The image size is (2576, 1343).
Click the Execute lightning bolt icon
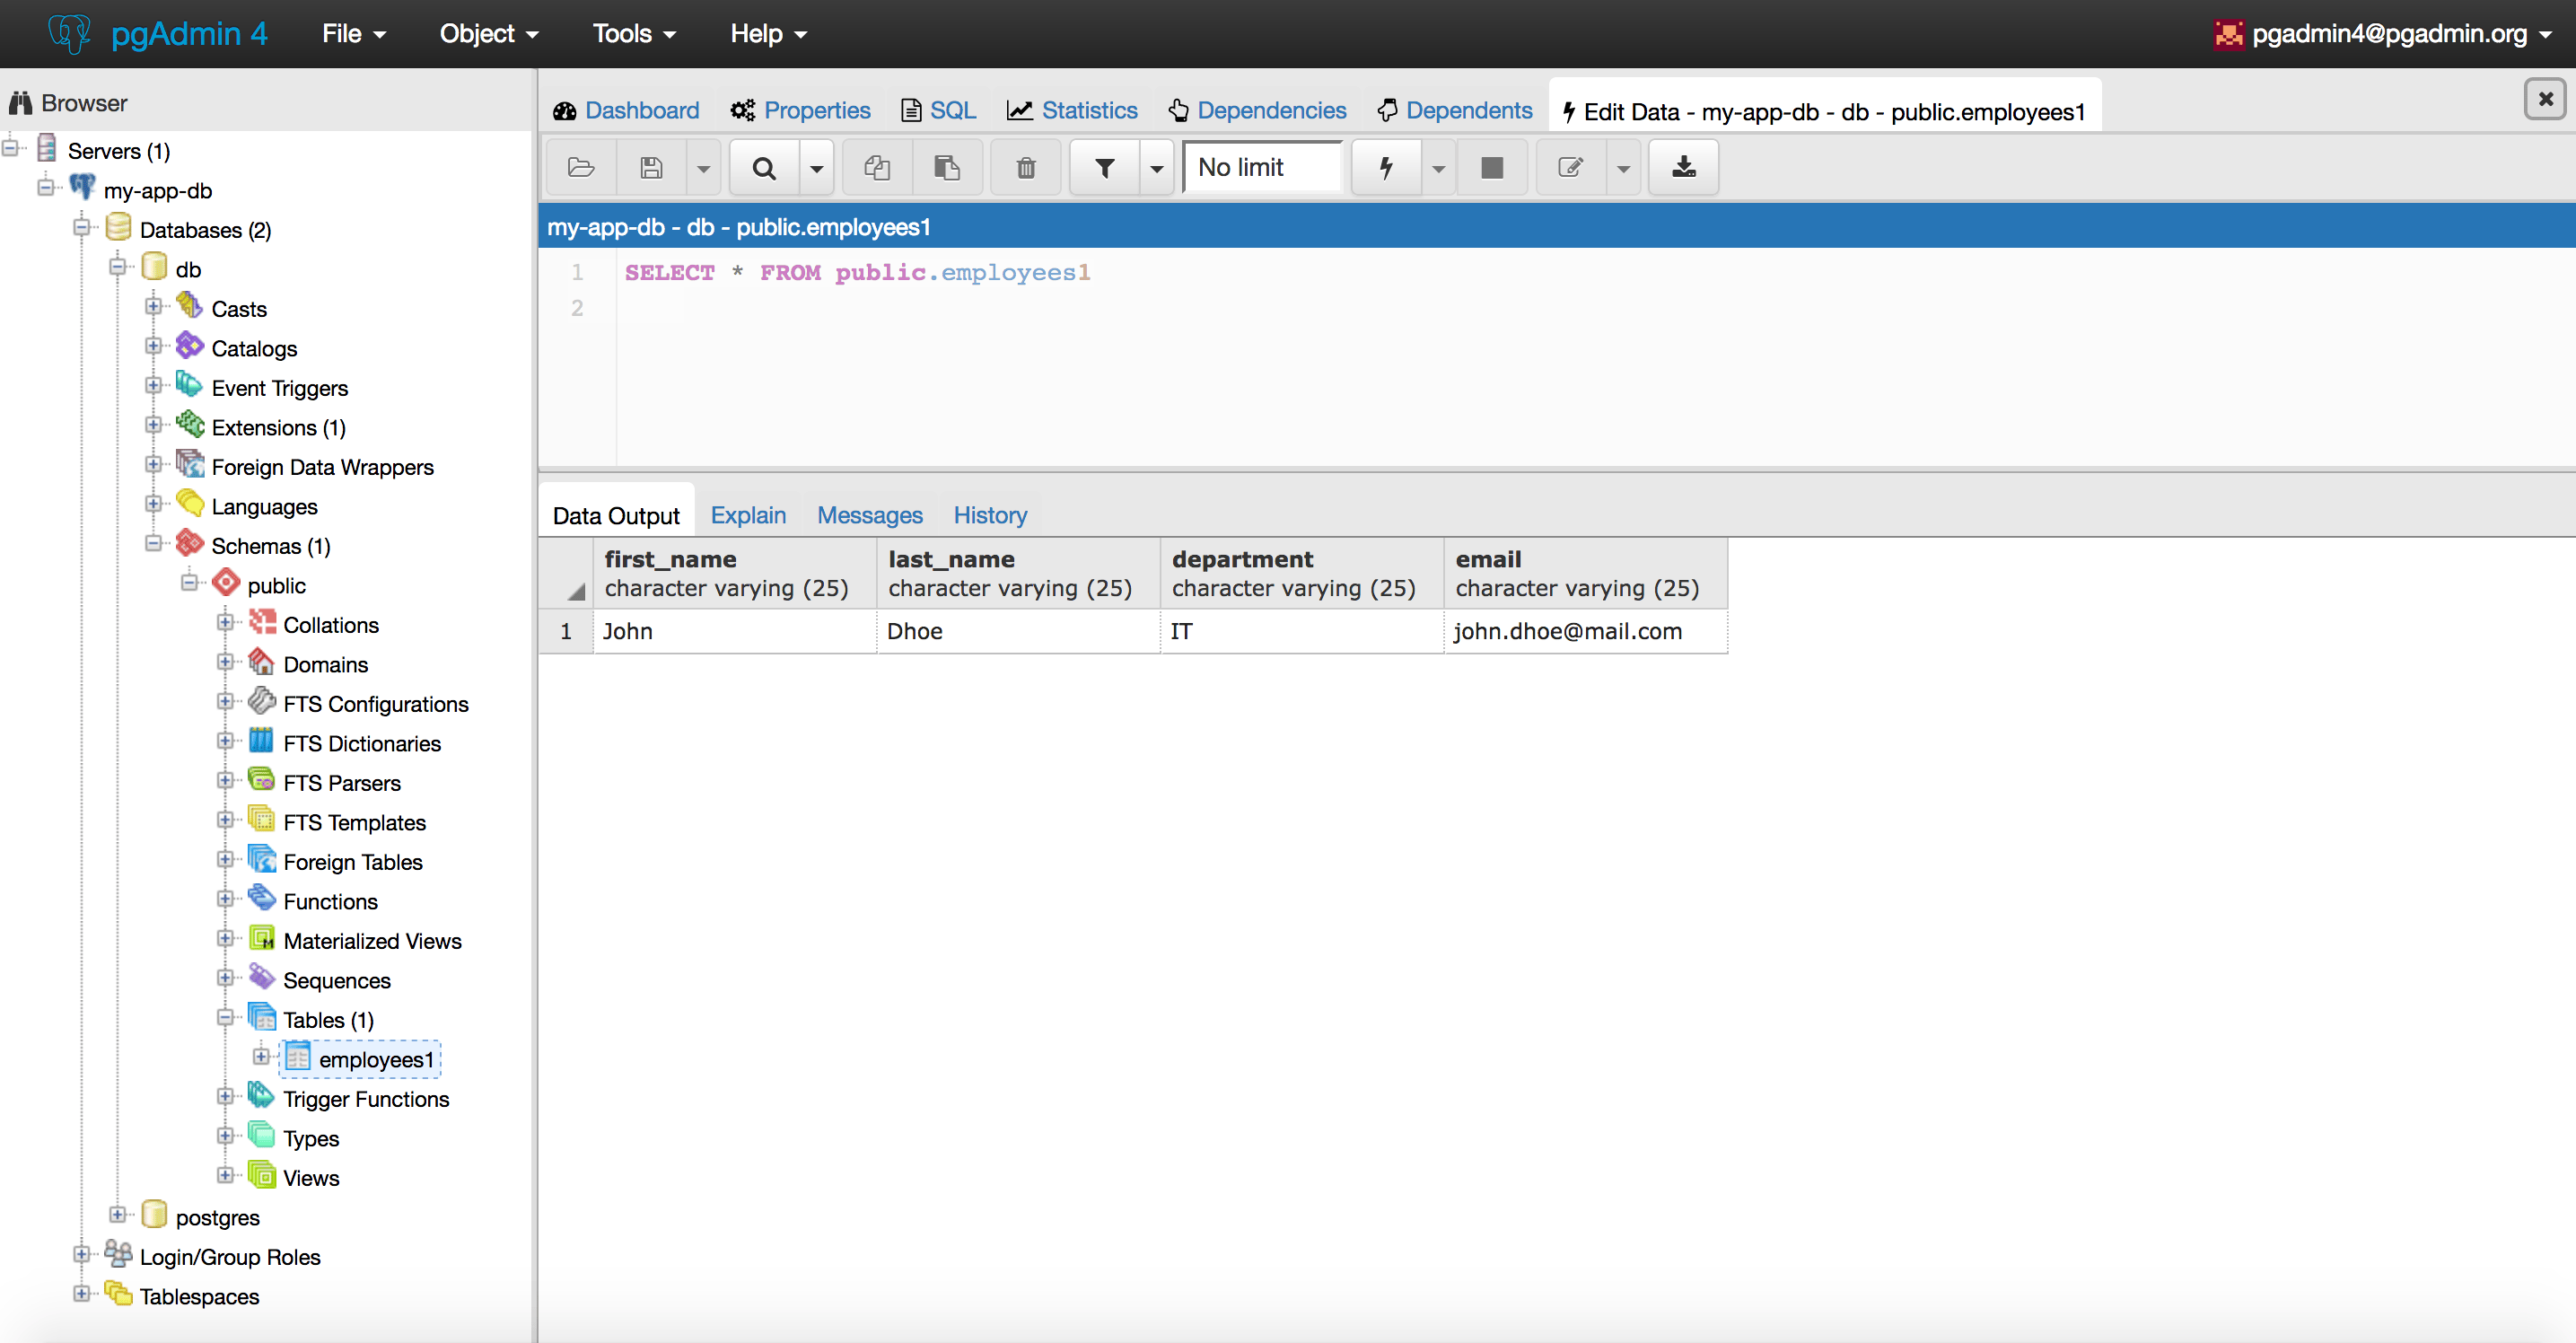(x=1386, y=167)
